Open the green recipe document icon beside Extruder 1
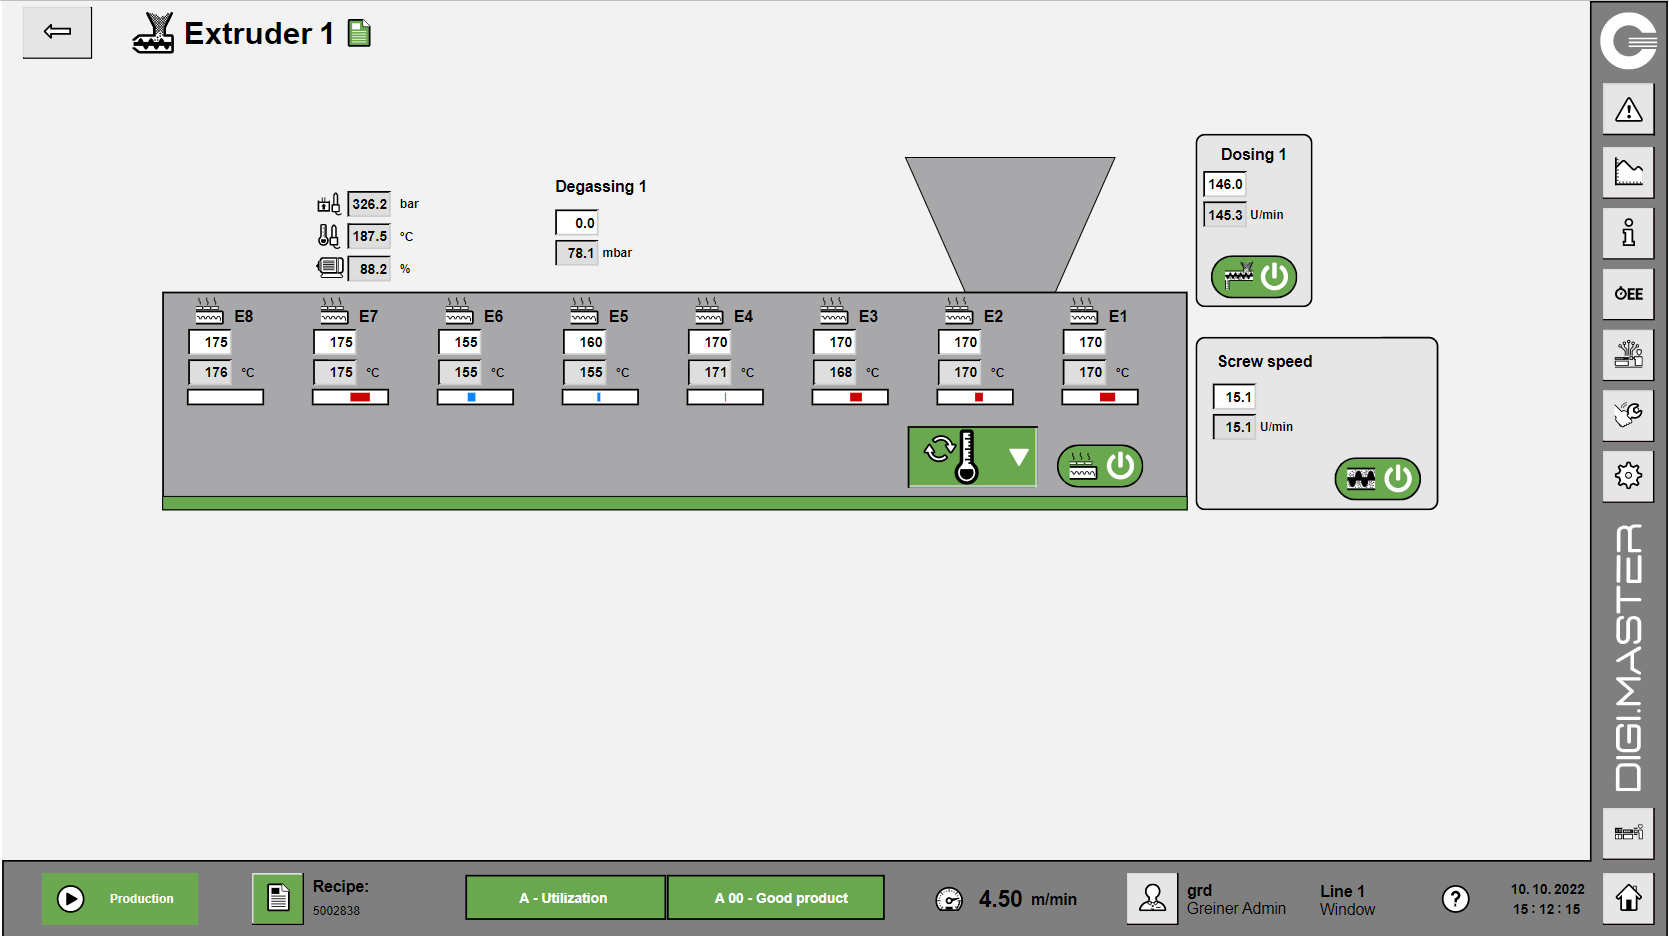Screen dimensions: 1669x936 click(x=359, y=33)
